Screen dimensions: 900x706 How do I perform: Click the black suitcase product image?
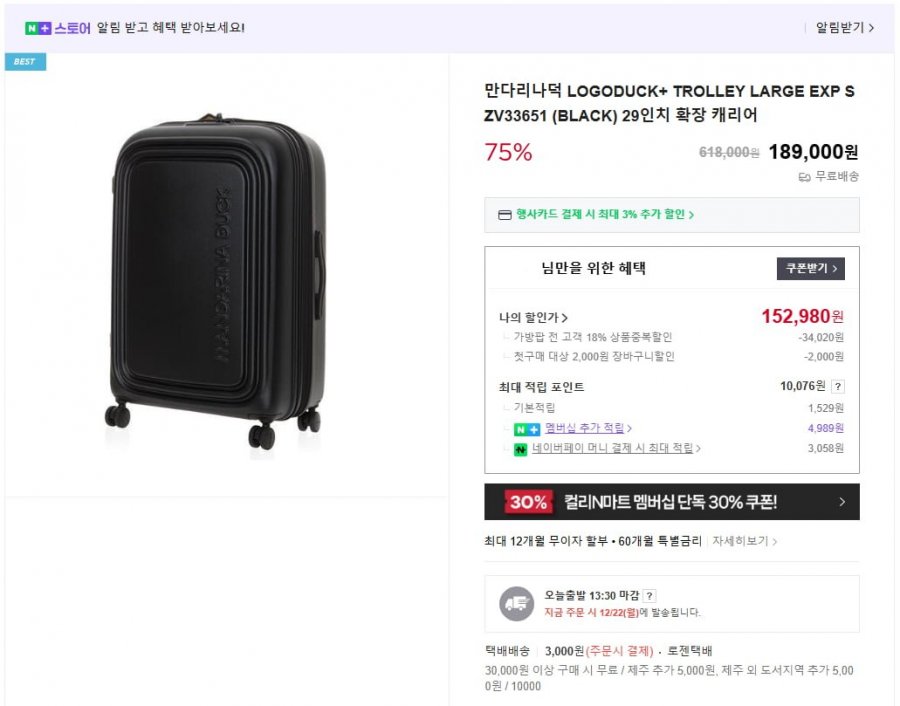(217, 285)
